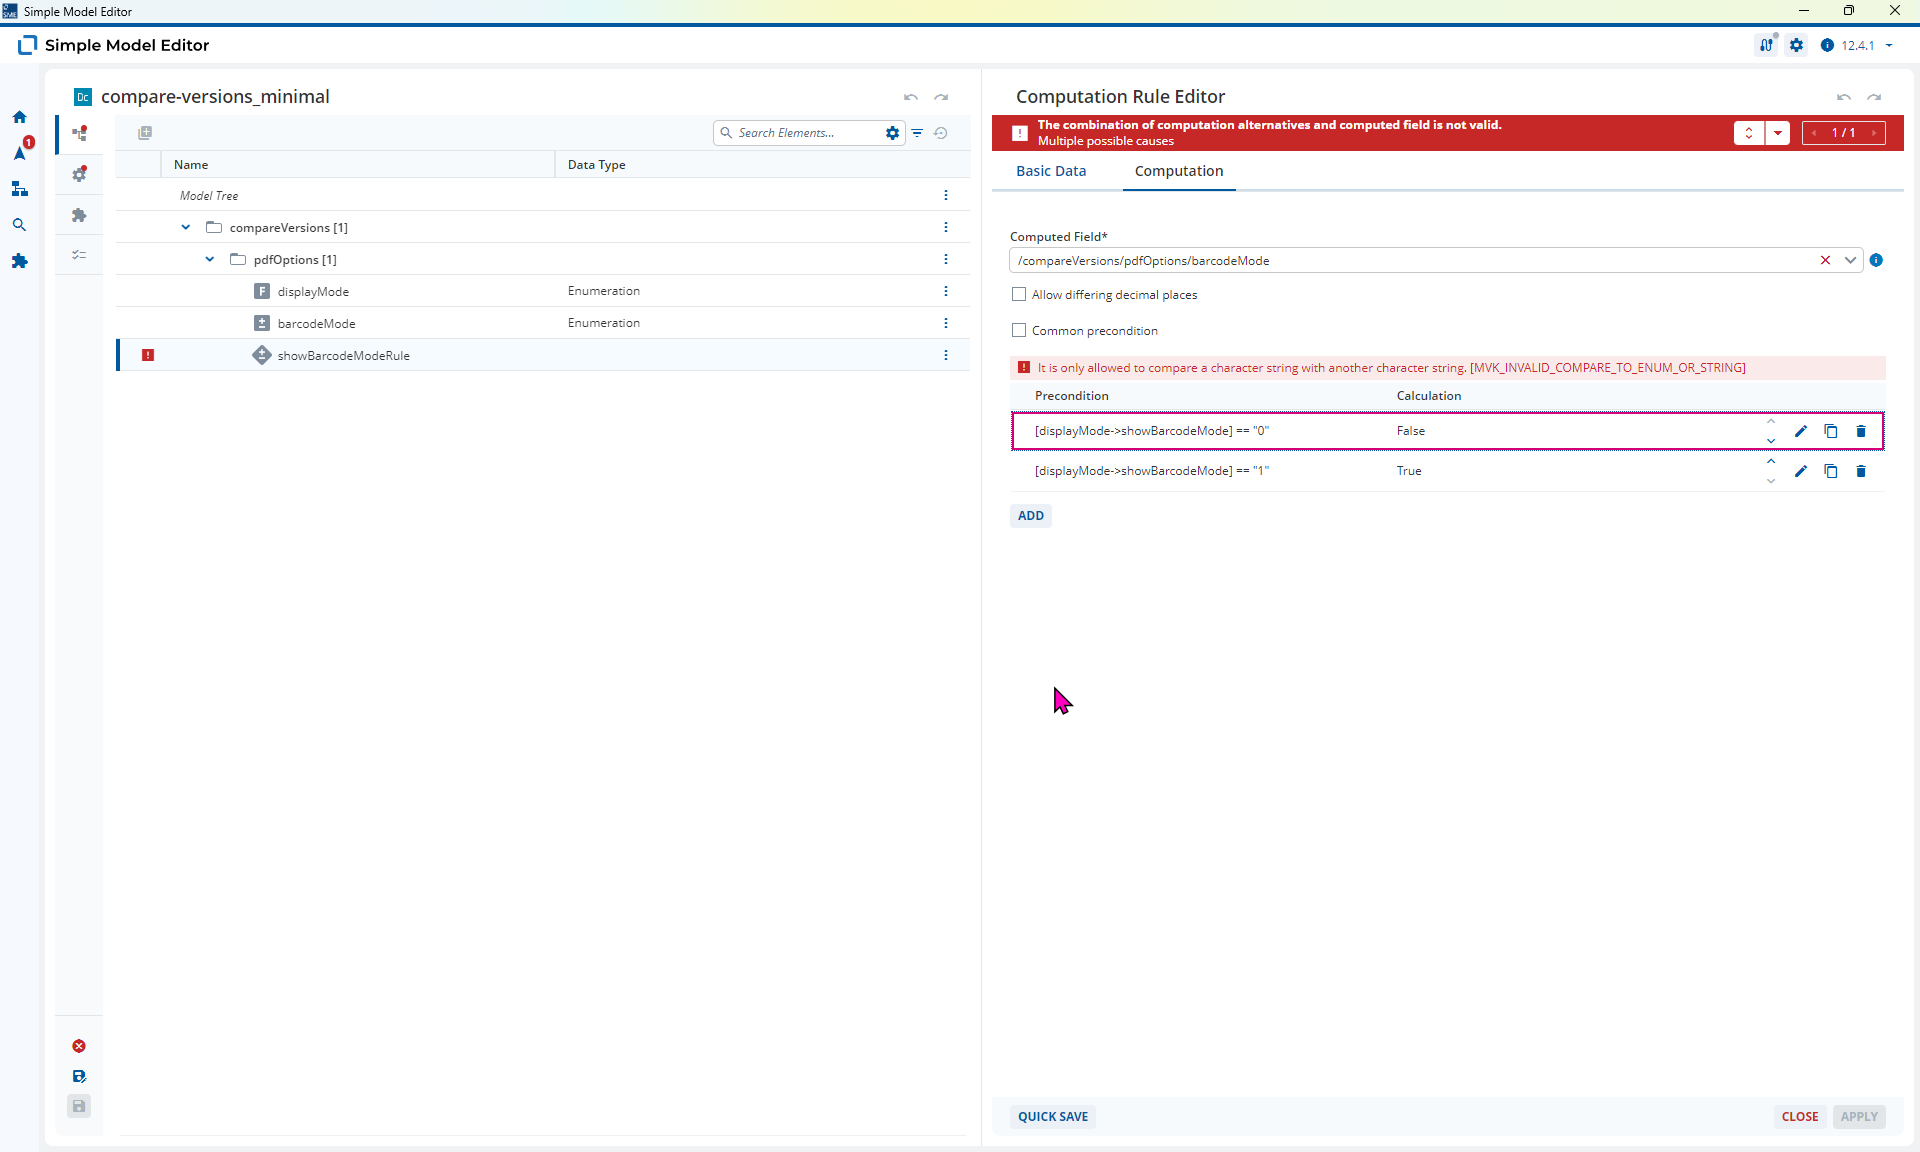Image resolution: width=1920 pixels, height=1152 pixels.
Task: Show info for Computed Field
Action: [1876, 260]
